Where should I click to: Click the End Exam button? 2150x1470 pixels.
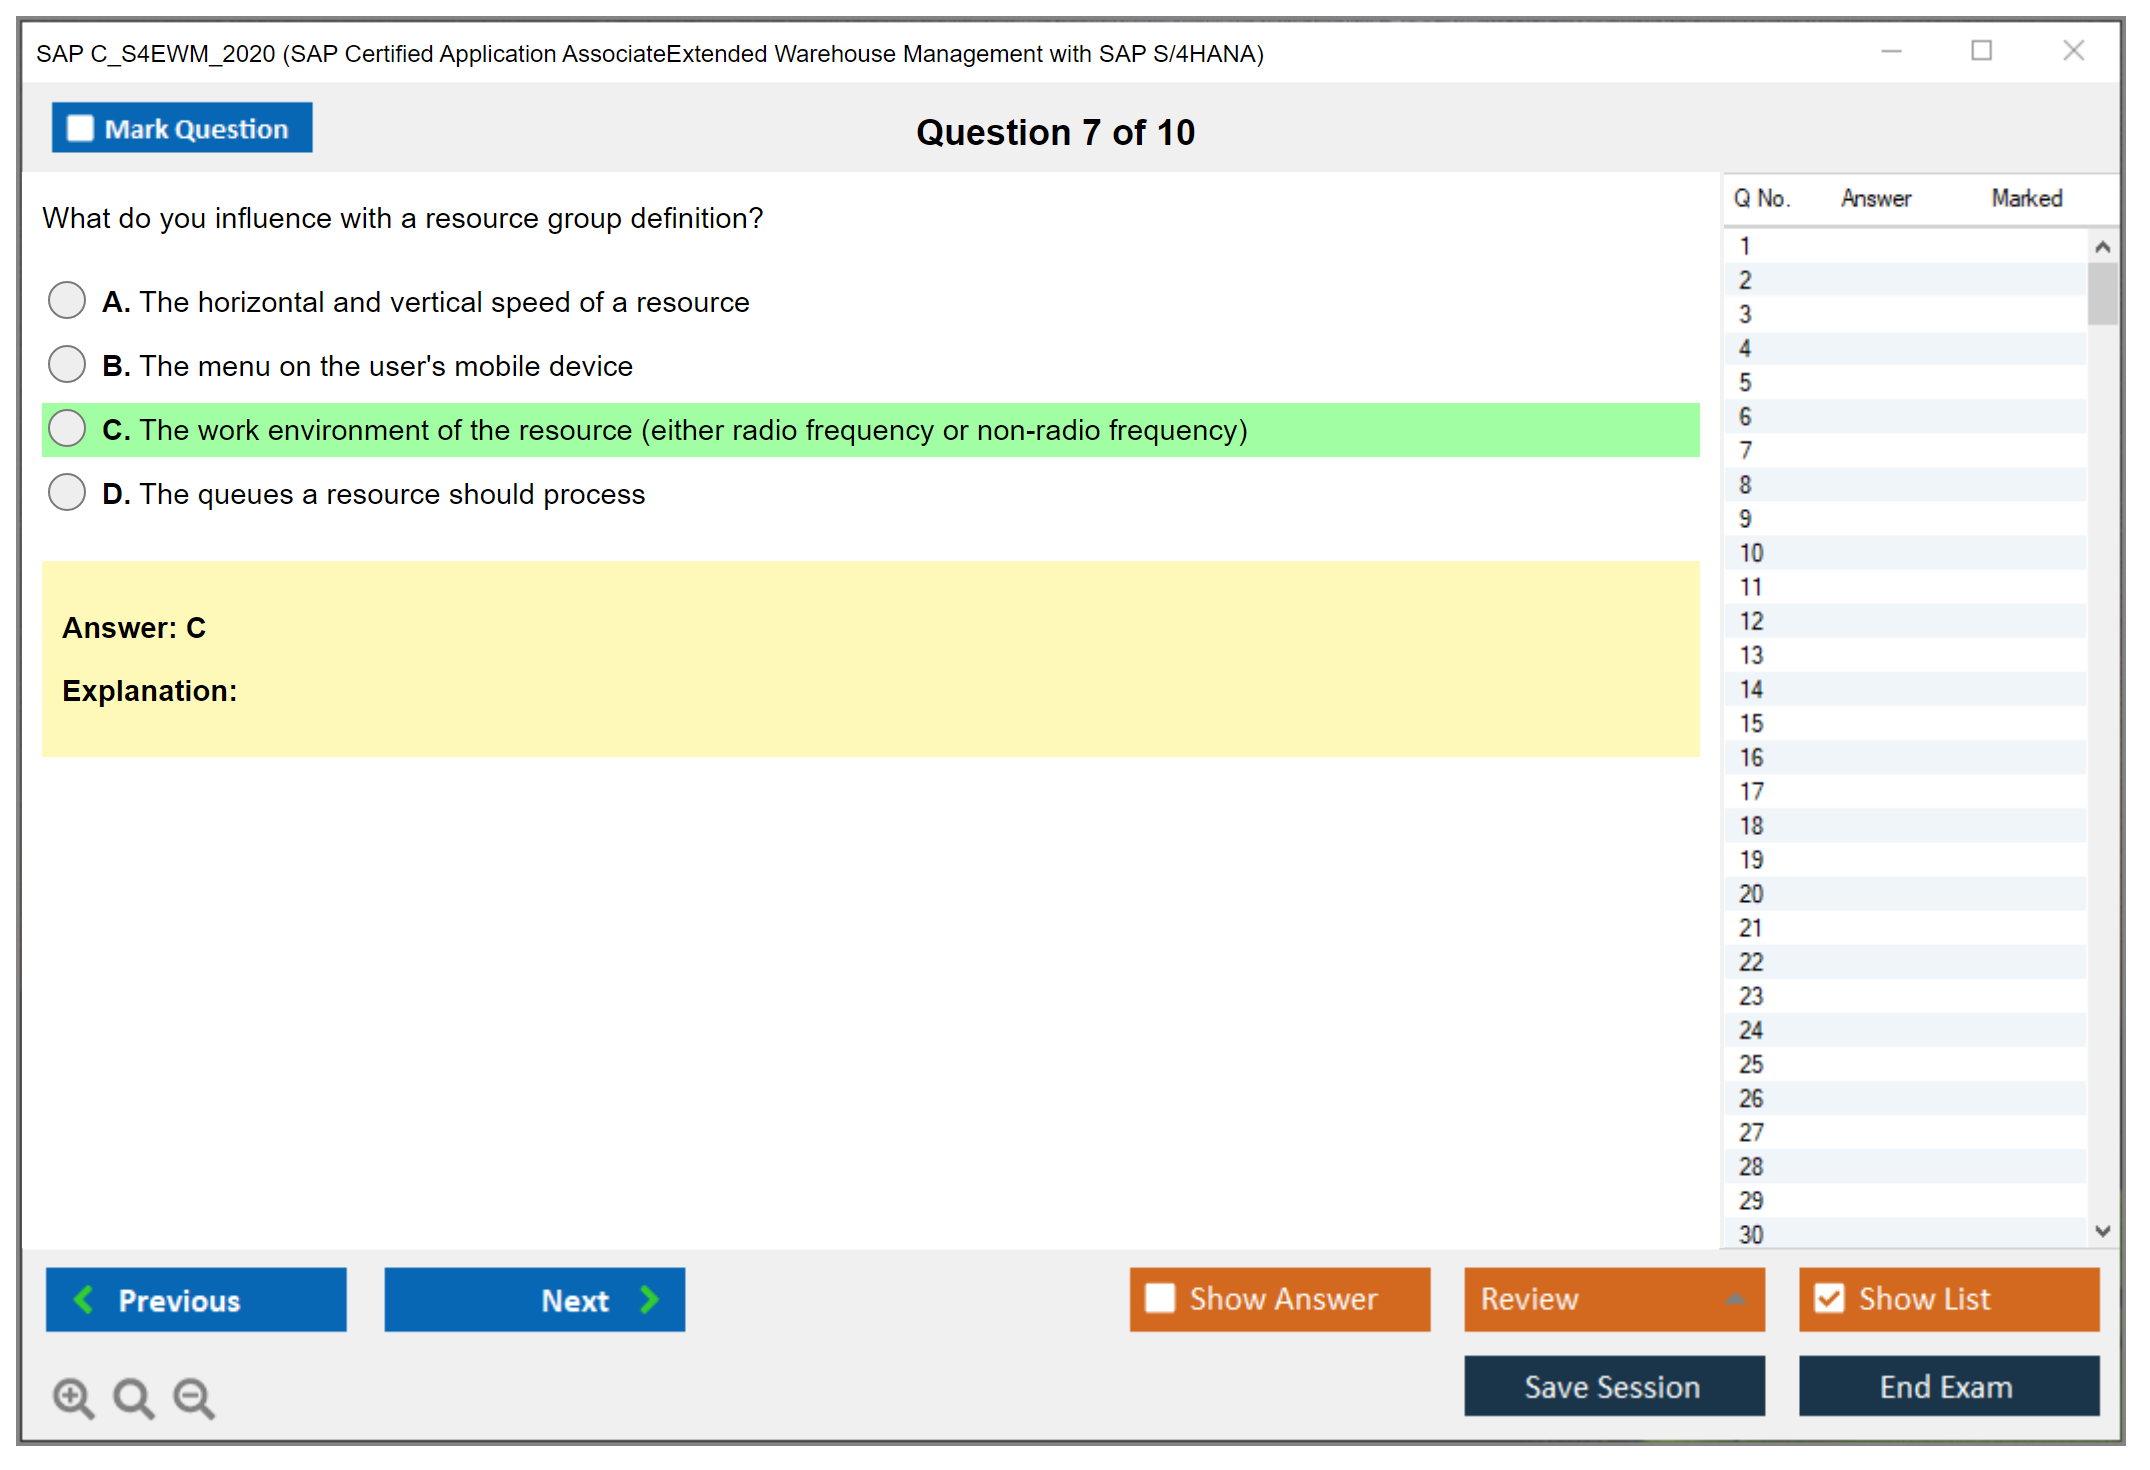1947,1386
